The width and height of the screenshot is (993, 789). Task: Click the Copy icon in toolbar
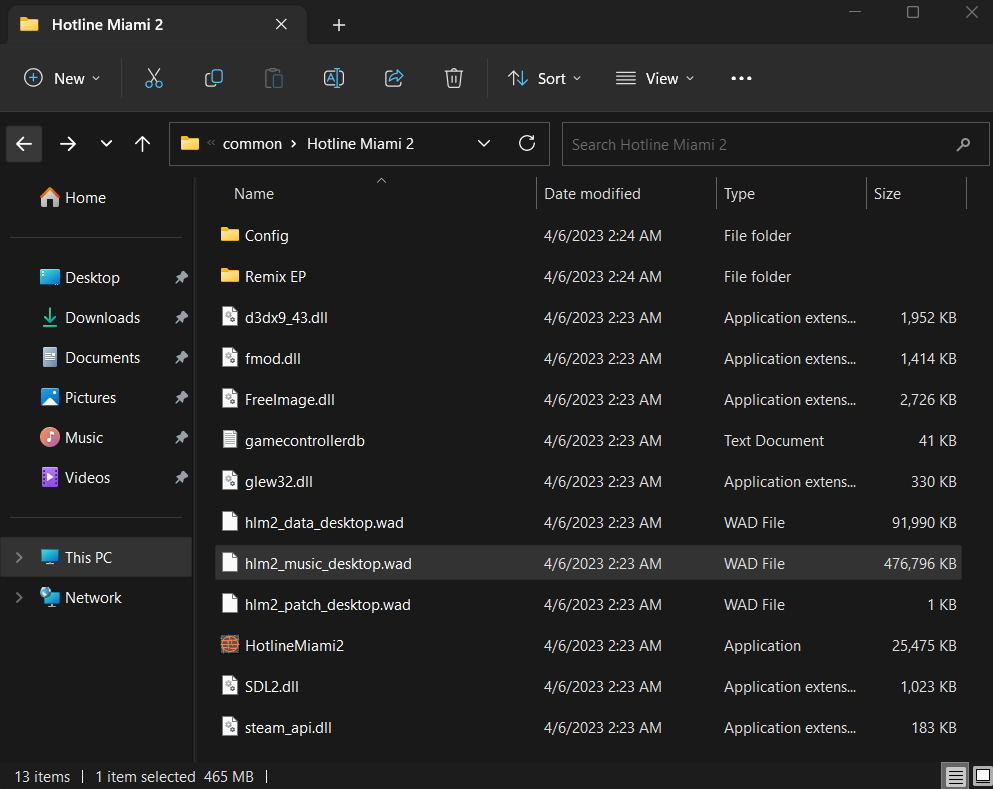tap(213, 78)
